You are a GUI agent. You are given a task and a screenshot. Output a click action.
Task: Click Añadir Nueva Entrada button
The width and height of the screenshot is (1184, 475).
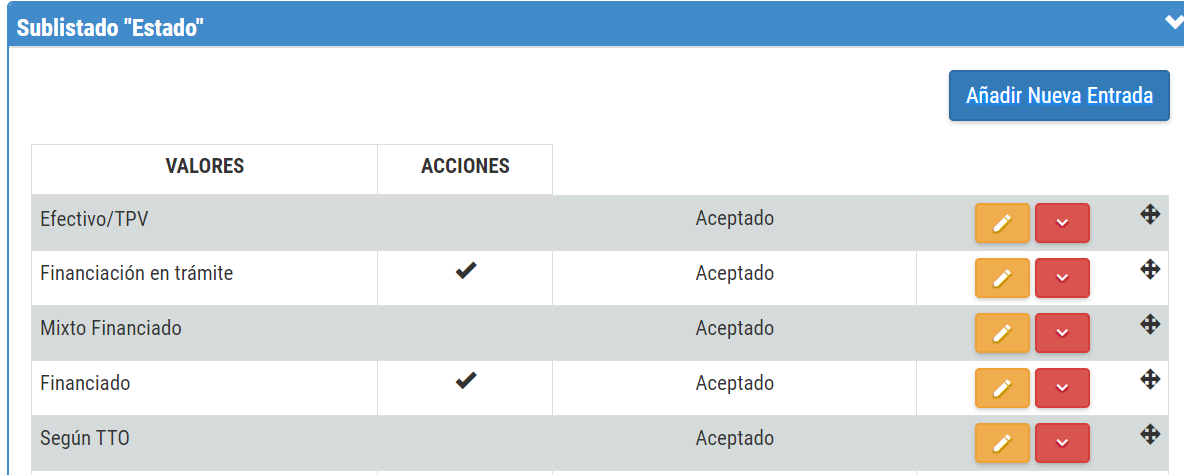click(1059, 96)
